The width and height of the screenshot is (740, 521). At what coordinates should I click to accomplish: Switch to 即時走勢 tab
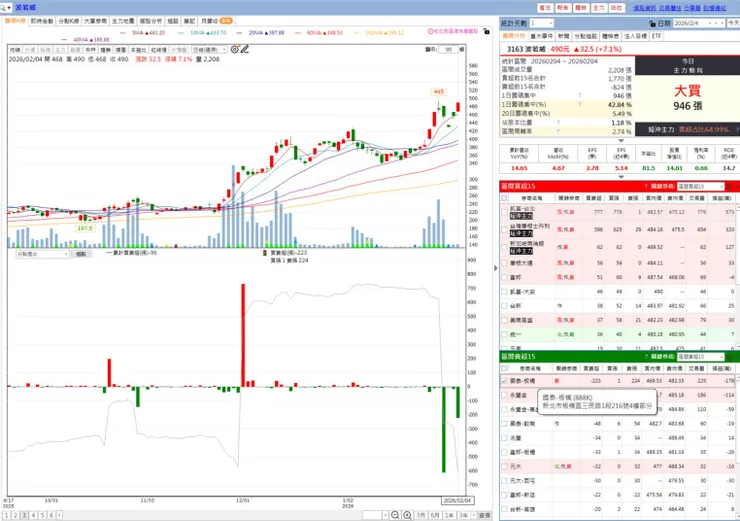click(42, 21)
